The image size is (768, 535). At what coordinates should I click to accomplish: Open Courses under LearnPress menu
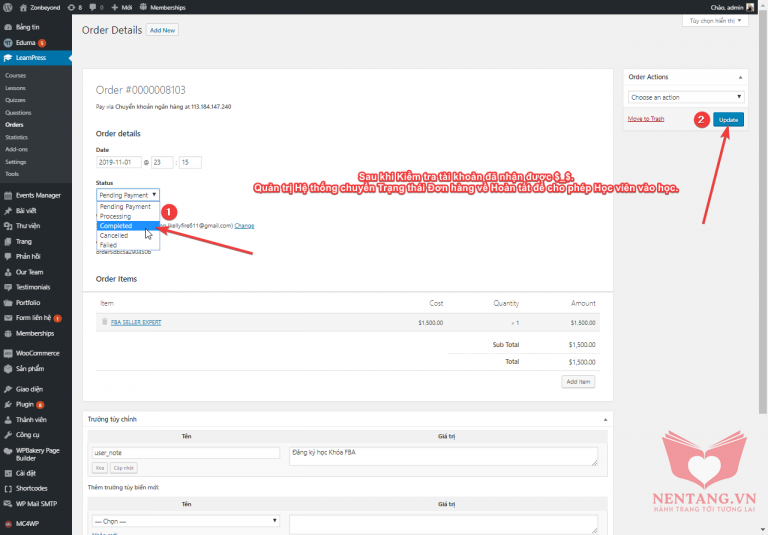15,75
